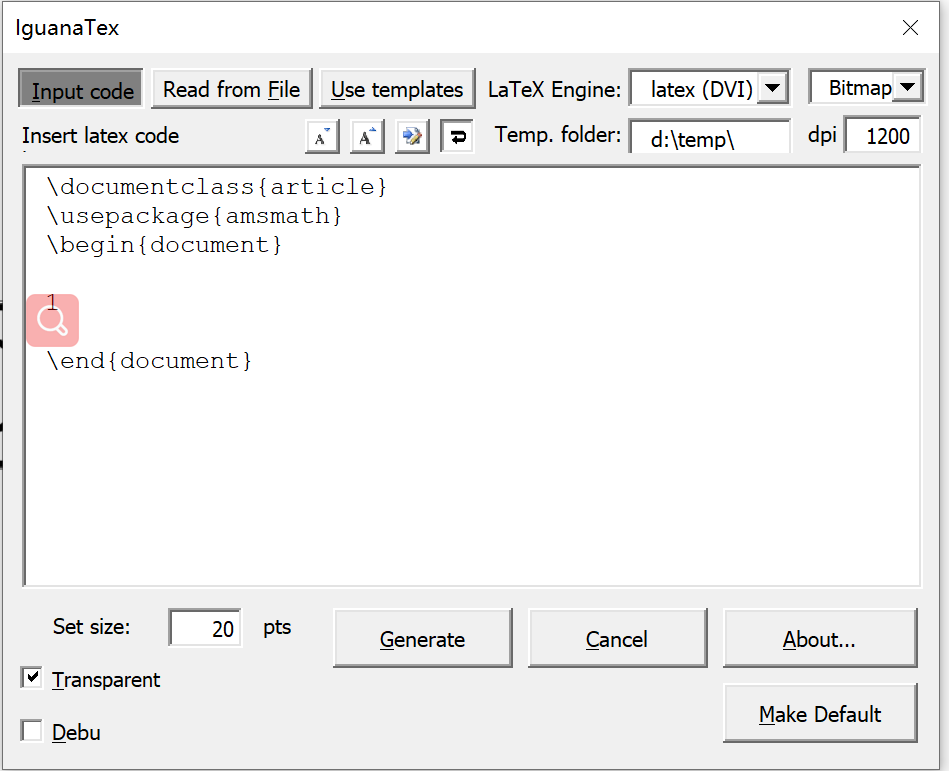949x771 pixels.
Task: Click the \usepackage{amsmath} line
Action: pos(194,215)
